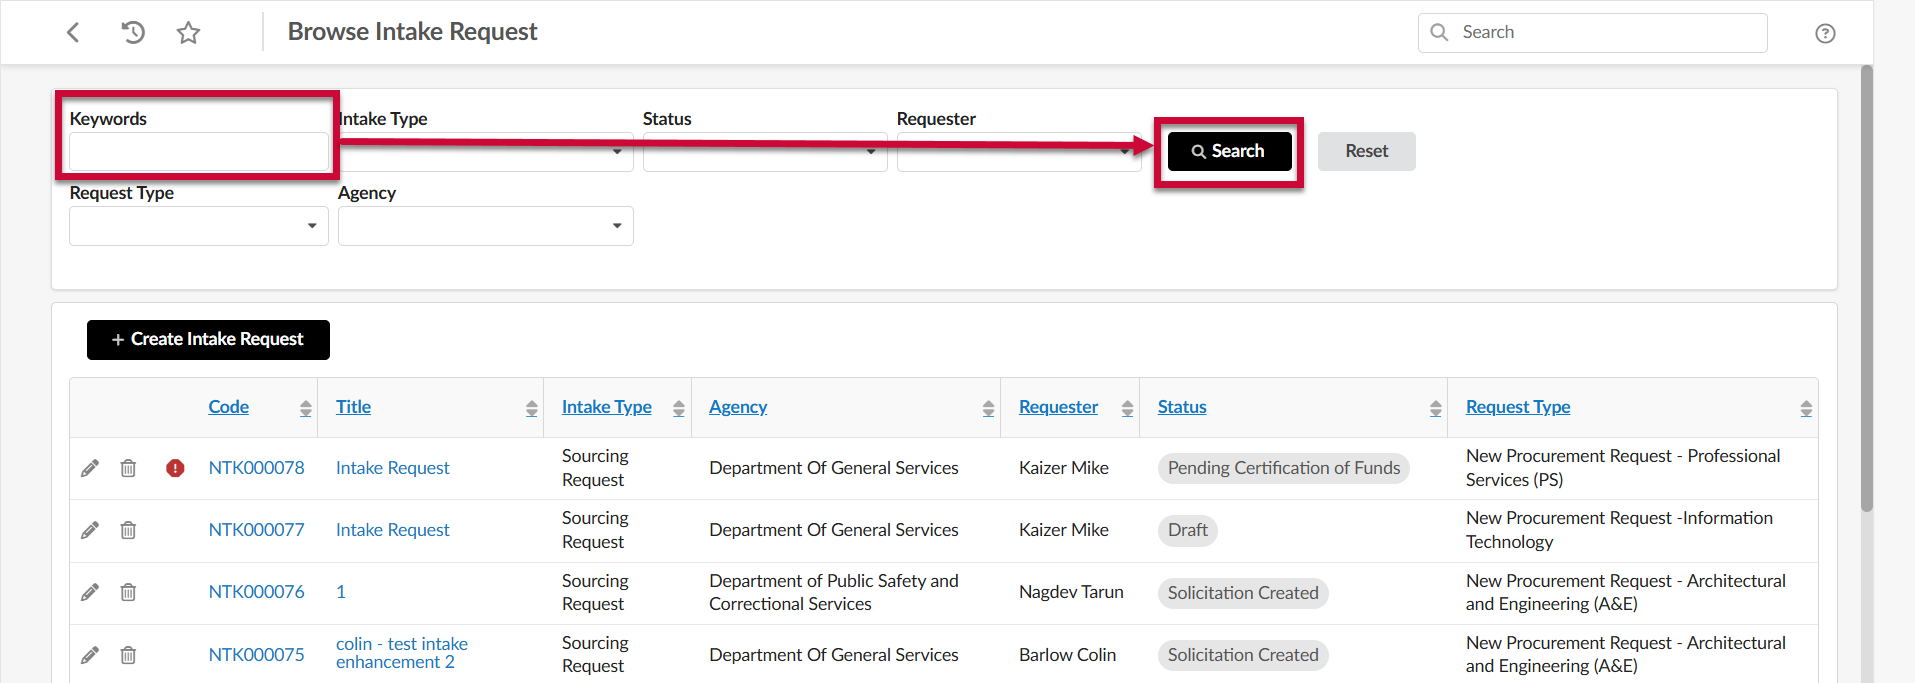This screenshot has height=683, width=1915.
Task: Click 'Solicitation Created' badge for NTK000075
Action: coord(1243,655)
